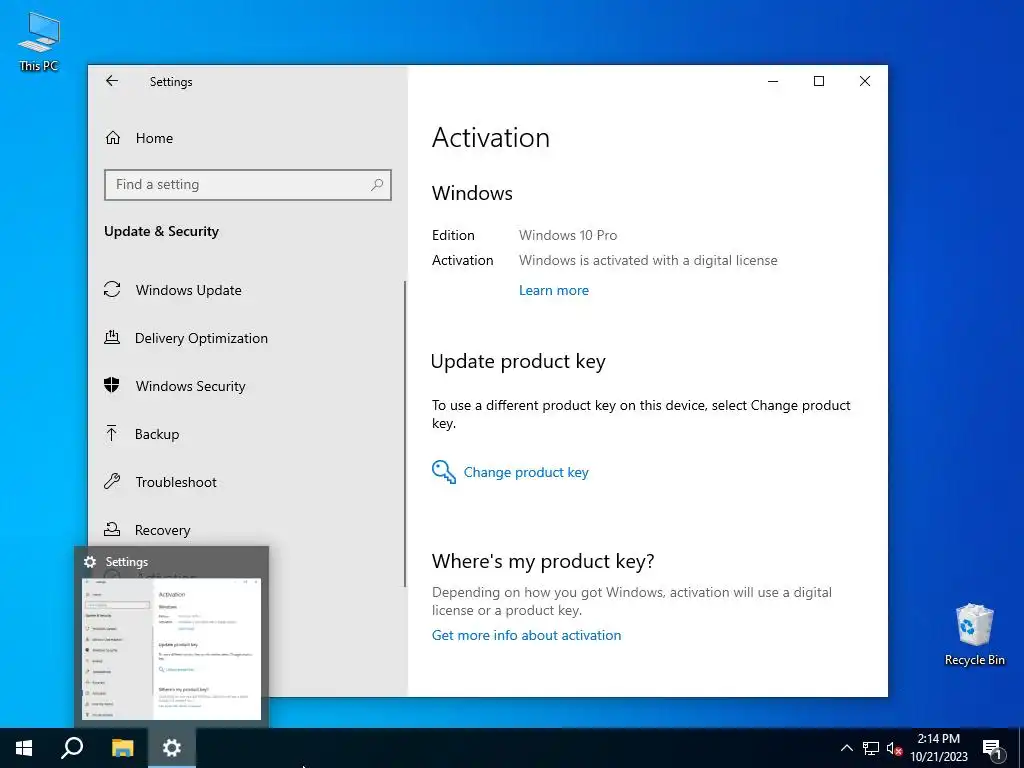Click the gear icon in preview popup title
Image resolution: width=1024 pixels, height=768 pixels.
(x=90, y=562)
